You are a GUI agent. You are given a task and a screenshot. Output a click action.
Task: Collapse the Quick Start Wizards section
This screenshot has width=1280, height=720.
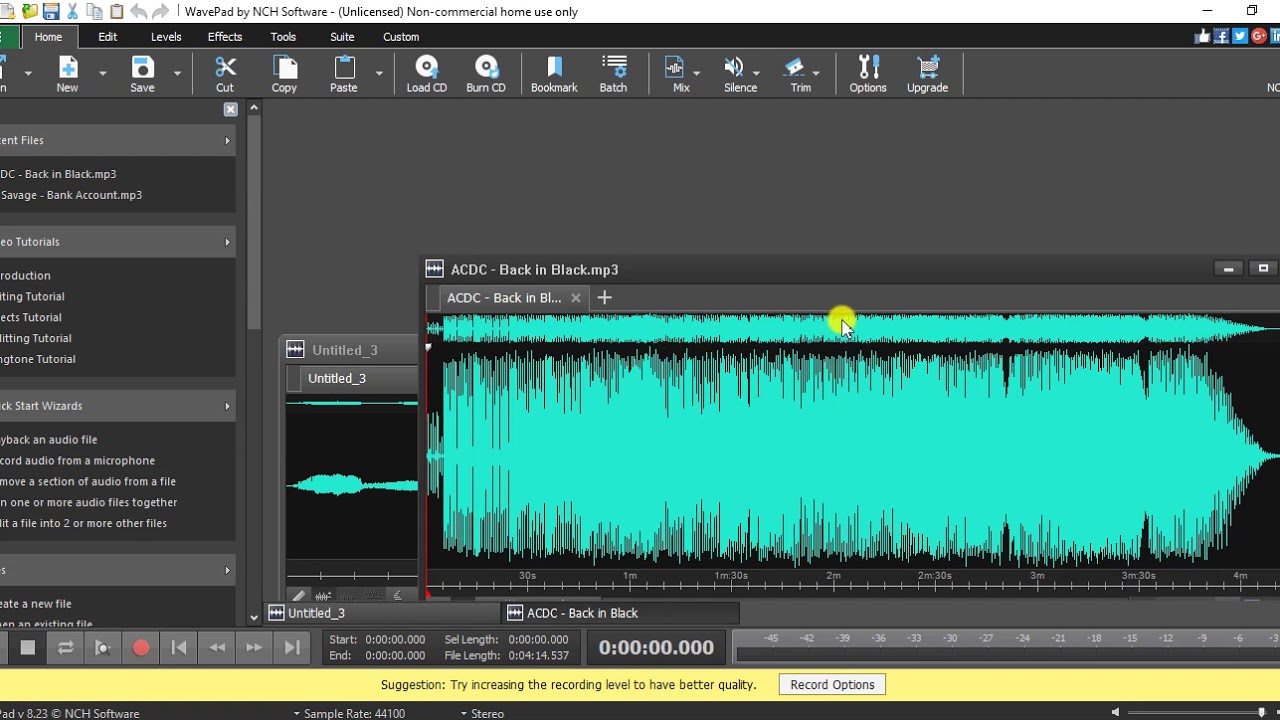tap(227, 406)
